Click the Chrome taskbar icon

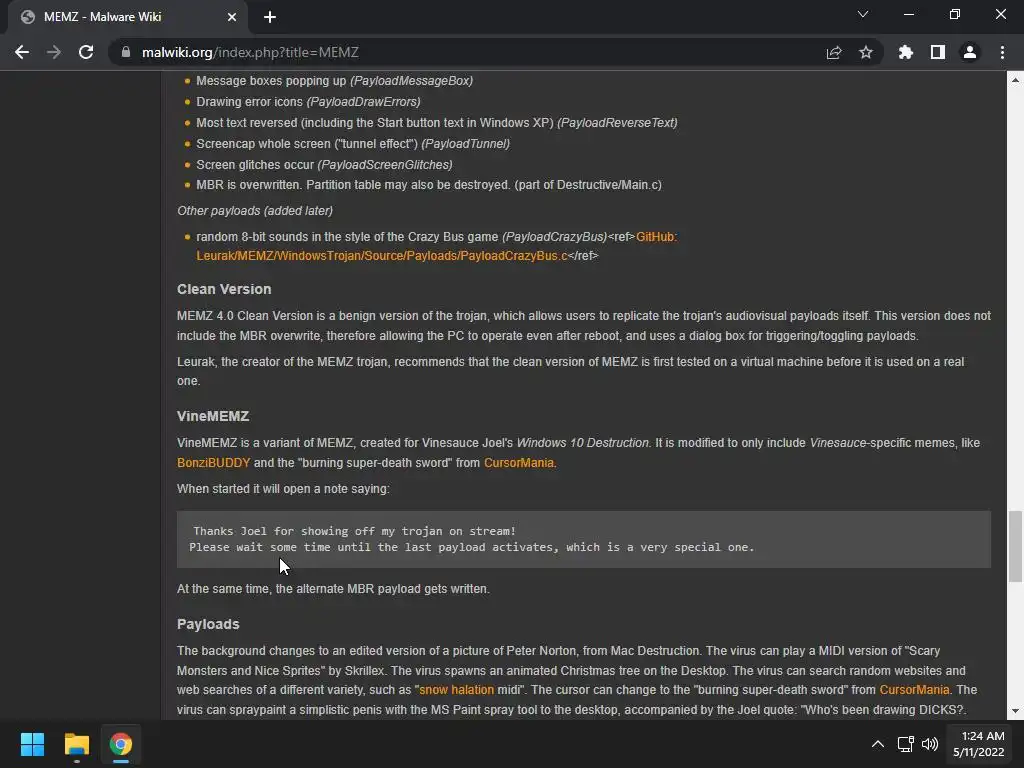121,744
